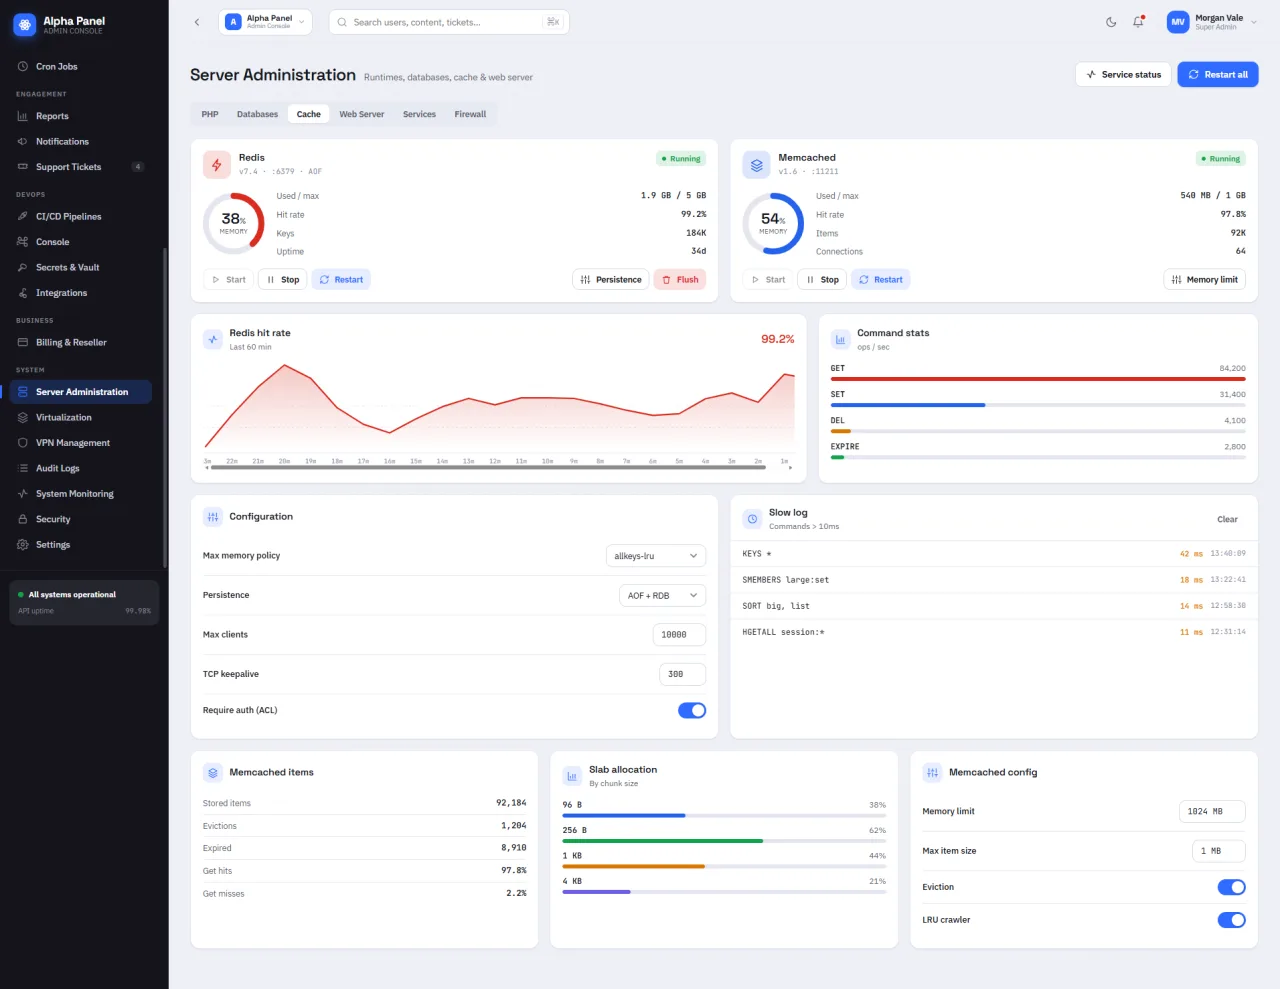Screen dimensions: 1280x989
Task: Flush the Redis cache
Action: coord(680,280)
